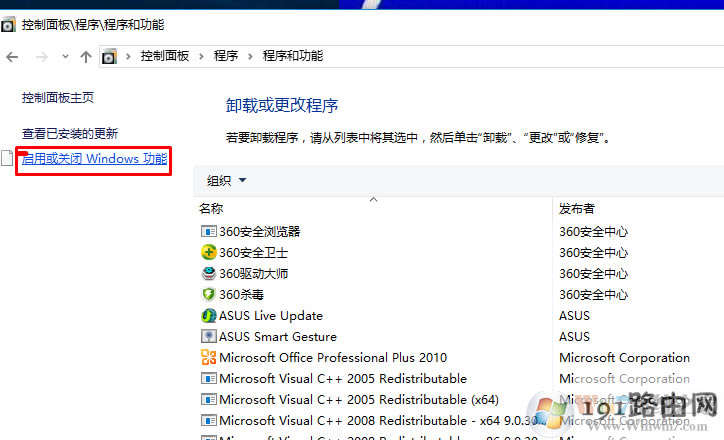Sort by the 发布者 column header

click(577, 209)
